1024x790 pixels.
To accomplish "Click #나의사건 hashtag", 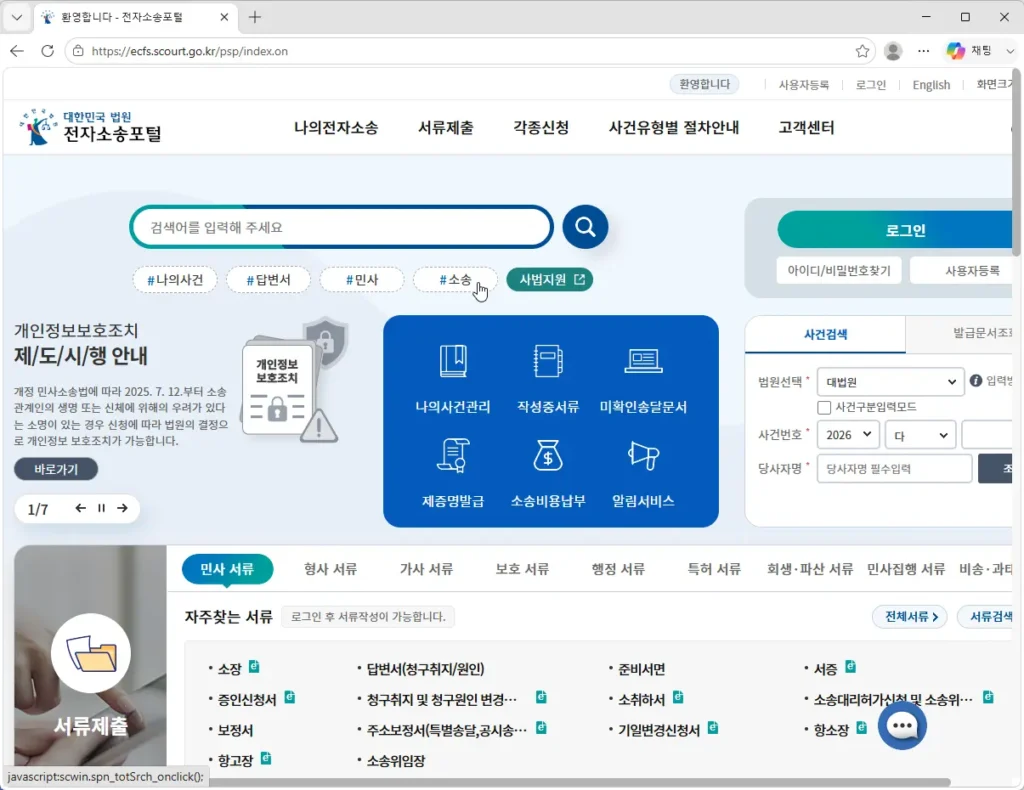I will coord(175,279).
